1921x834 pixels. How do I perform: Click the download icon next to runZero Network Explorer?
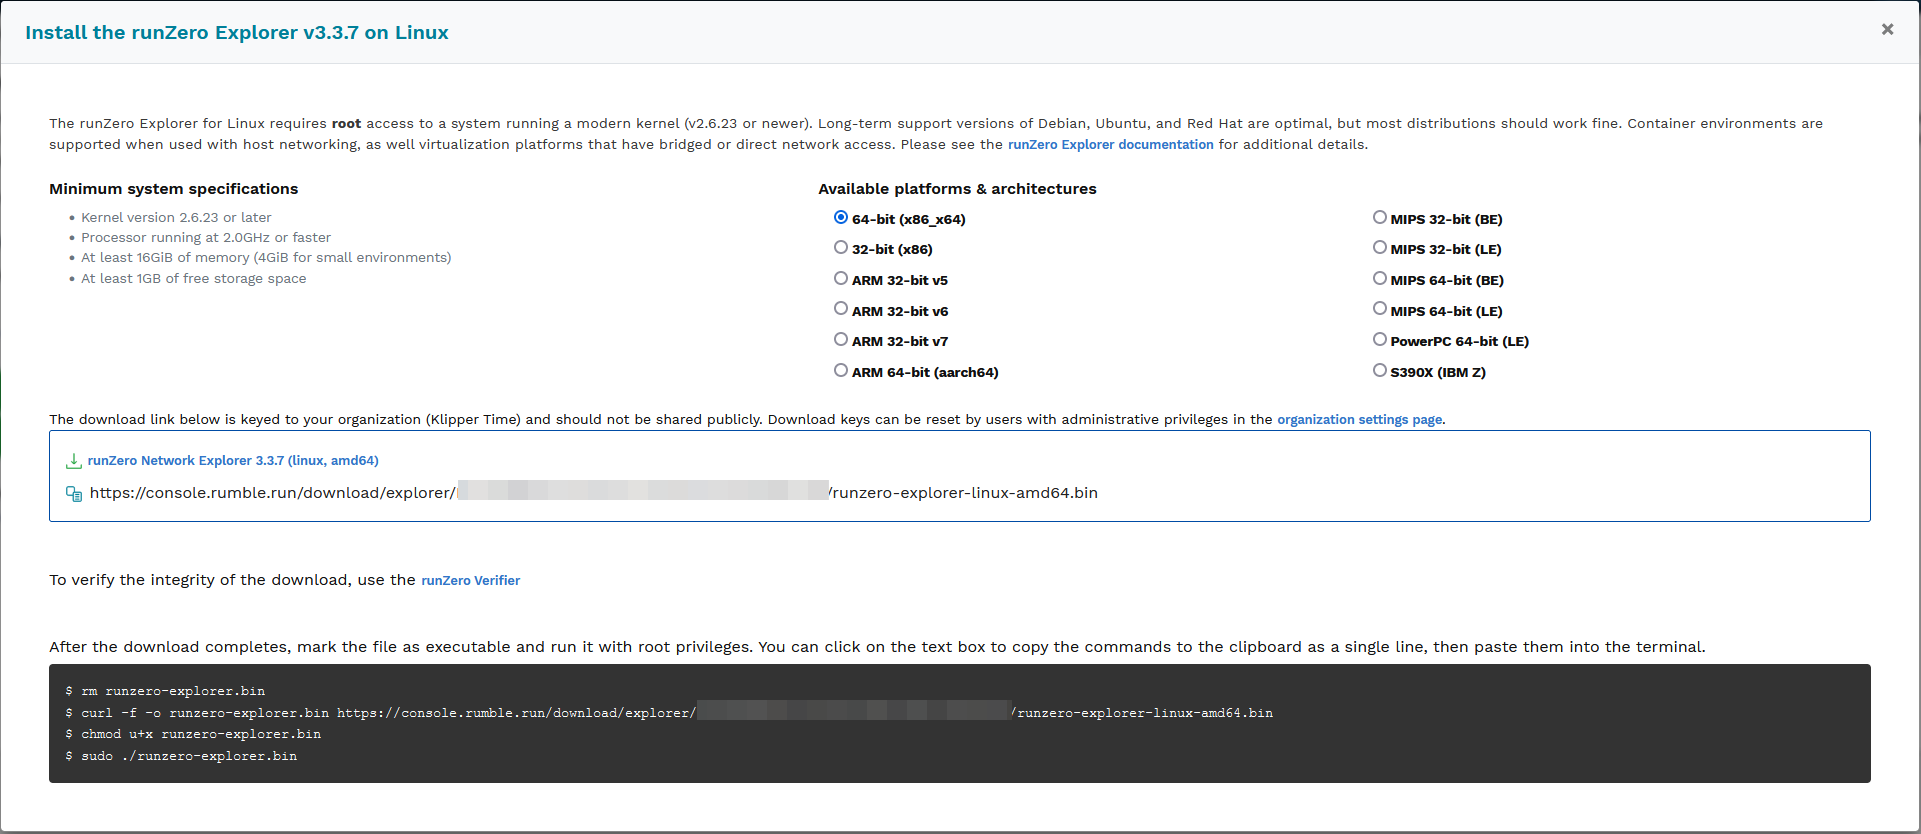tap(73, 461)
